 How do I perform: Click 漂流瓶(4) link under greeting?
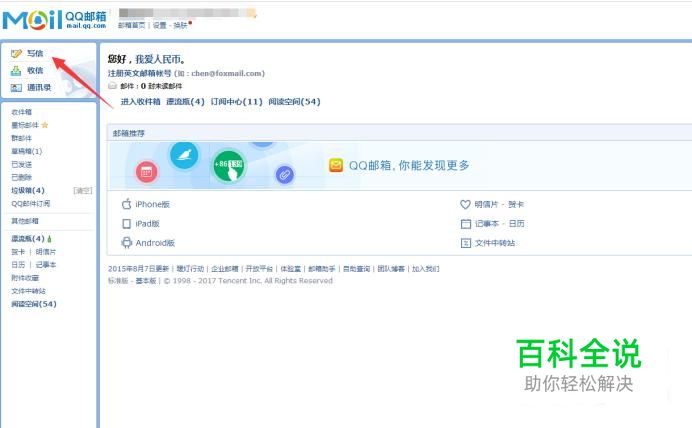(185, 101)
